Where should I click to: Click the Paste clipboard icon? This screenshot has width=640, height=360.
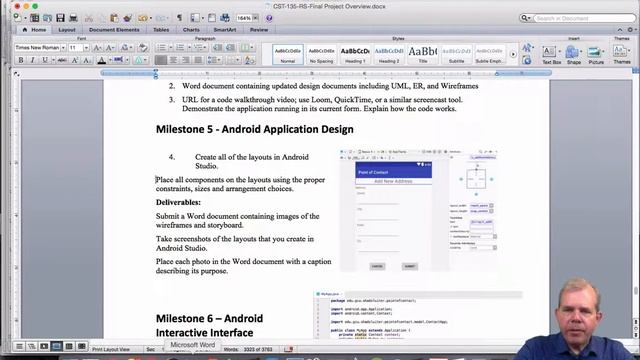[x=114, y=18]
